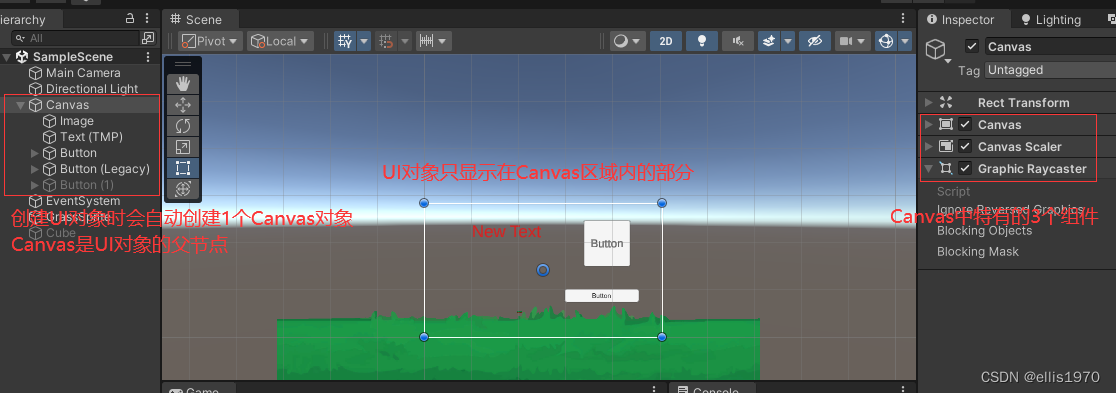Click the Canvas Scaler component icon

coord(946,147)
